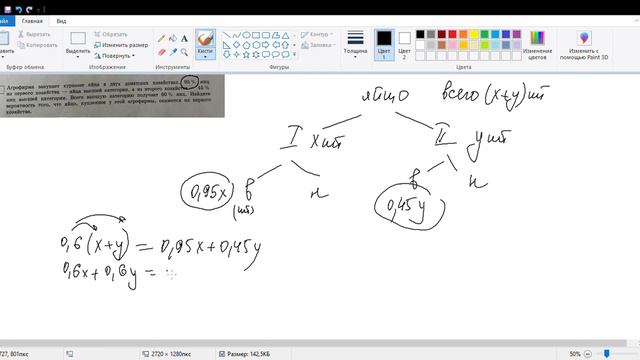Expand the full shapes gallery
The image size is (640, 360).
coord(295,54)
